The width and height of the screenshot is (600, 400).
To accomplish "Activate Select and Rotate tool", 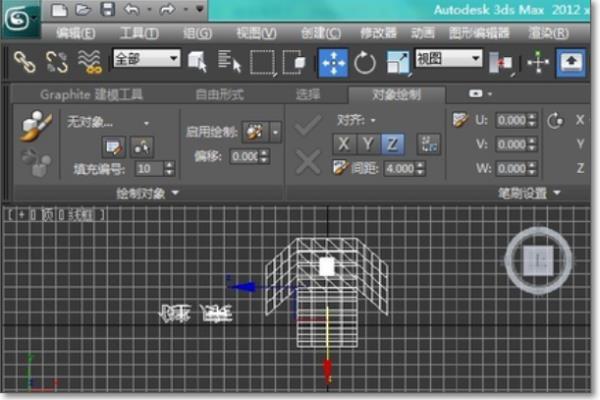I will coord(365,63).
